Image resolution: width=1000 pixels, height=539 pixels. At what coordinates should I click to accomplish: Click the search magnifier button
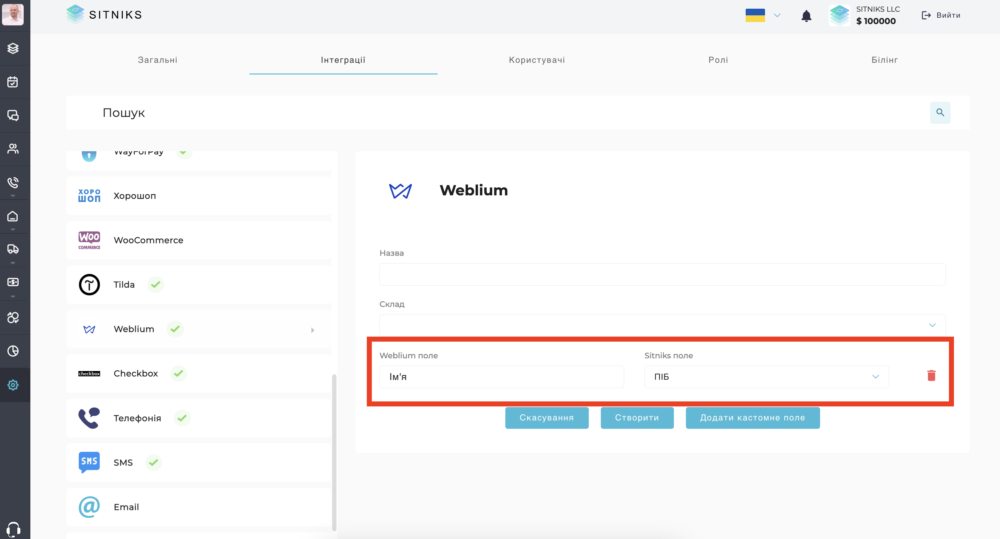[x=940, y=112]
